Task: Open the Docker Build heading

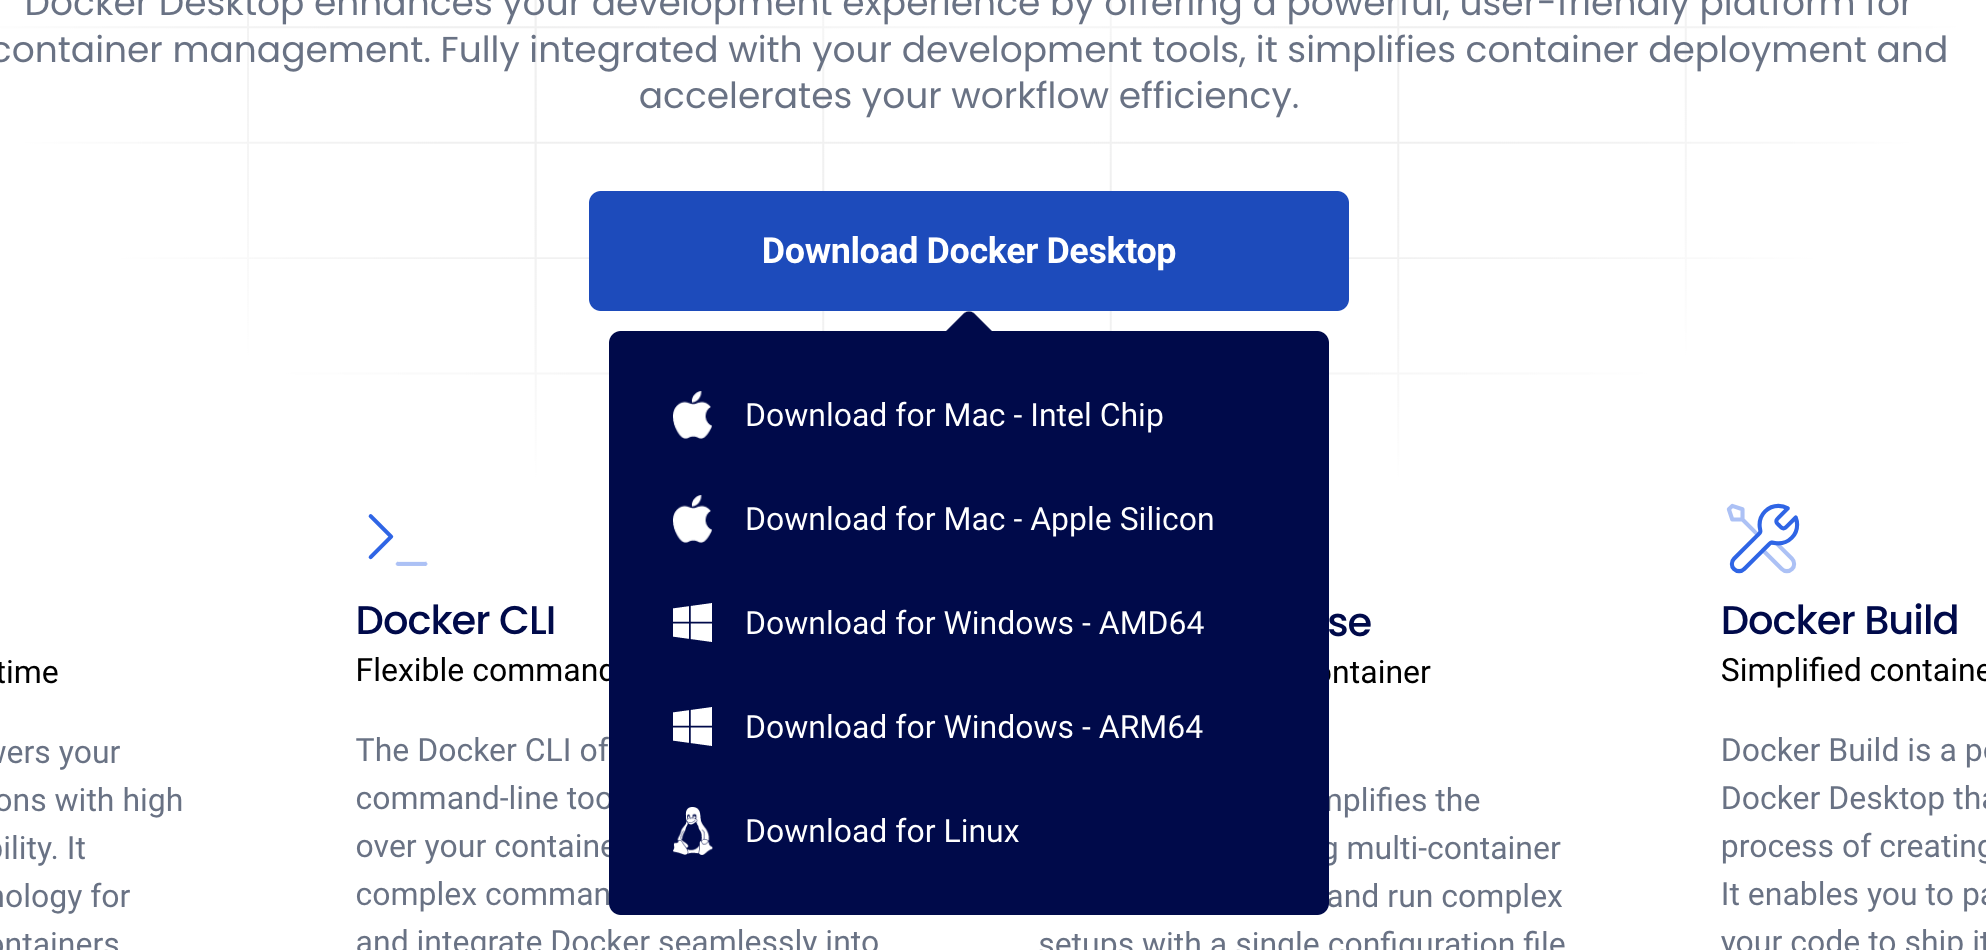Action: pos(1839,621)
